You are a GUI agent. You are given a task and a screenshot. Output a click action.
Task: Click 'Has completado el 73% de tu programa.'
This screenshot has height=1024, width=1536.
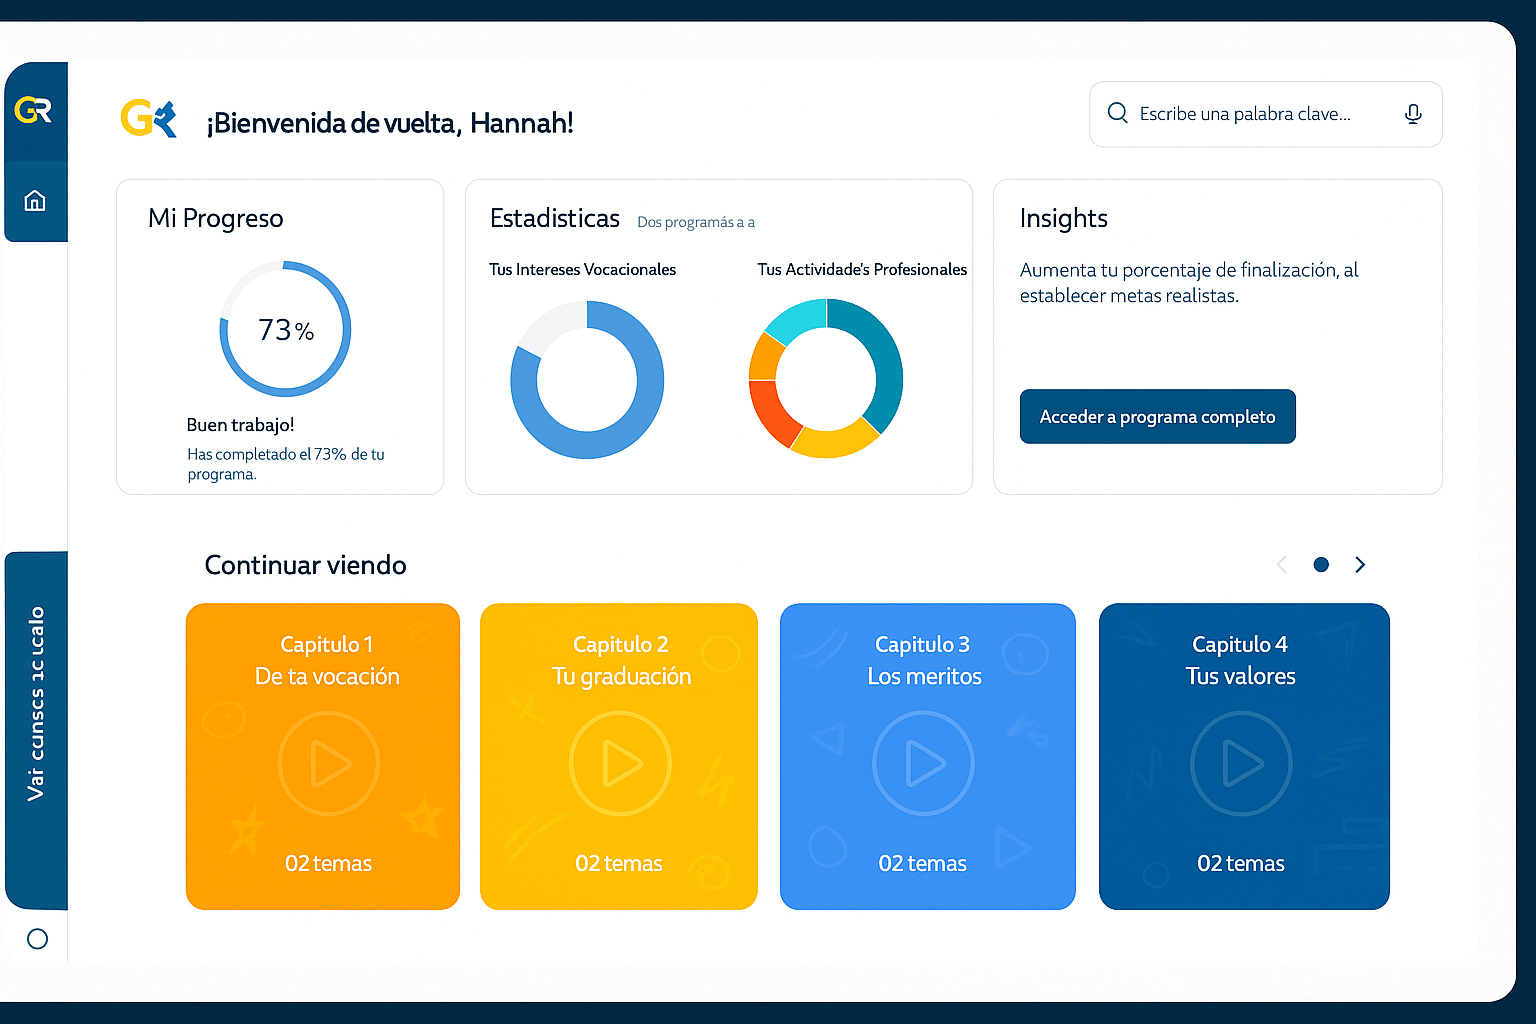click(286, 464)
